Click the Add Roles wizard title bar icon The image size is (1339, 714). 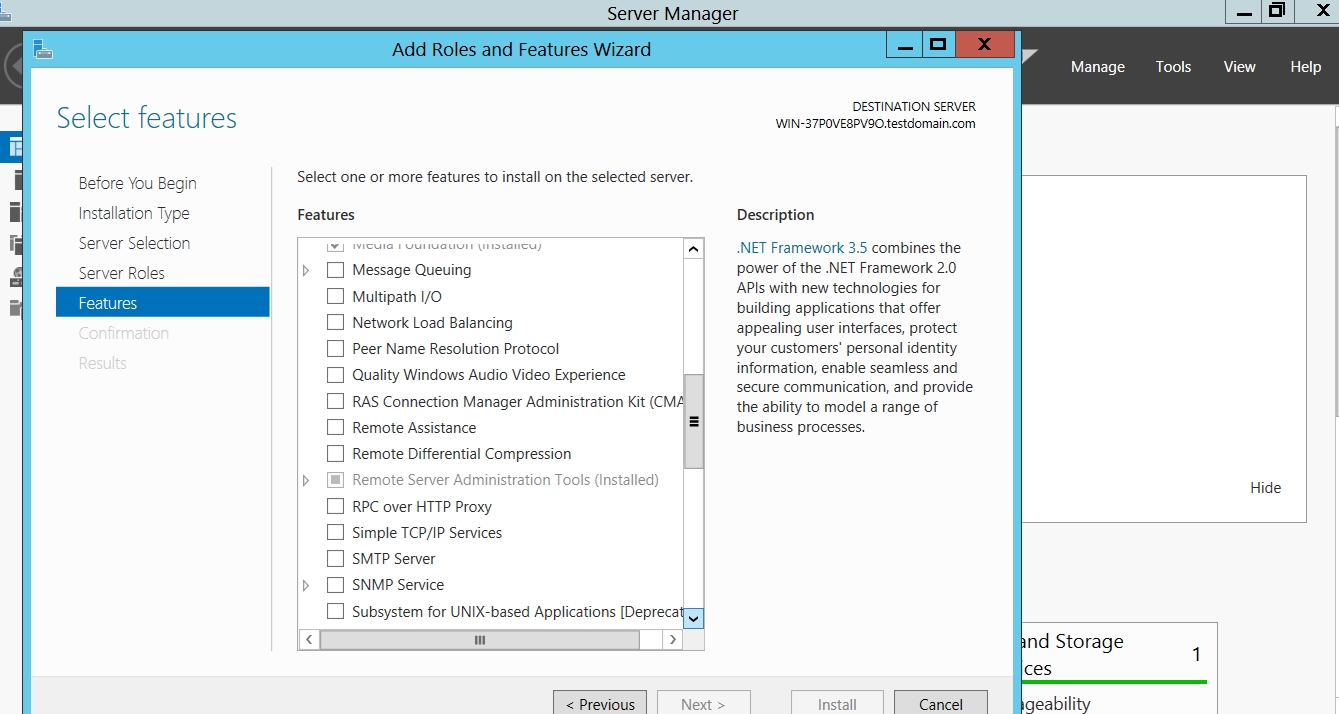pyautogui.click(x=42, y=49)
